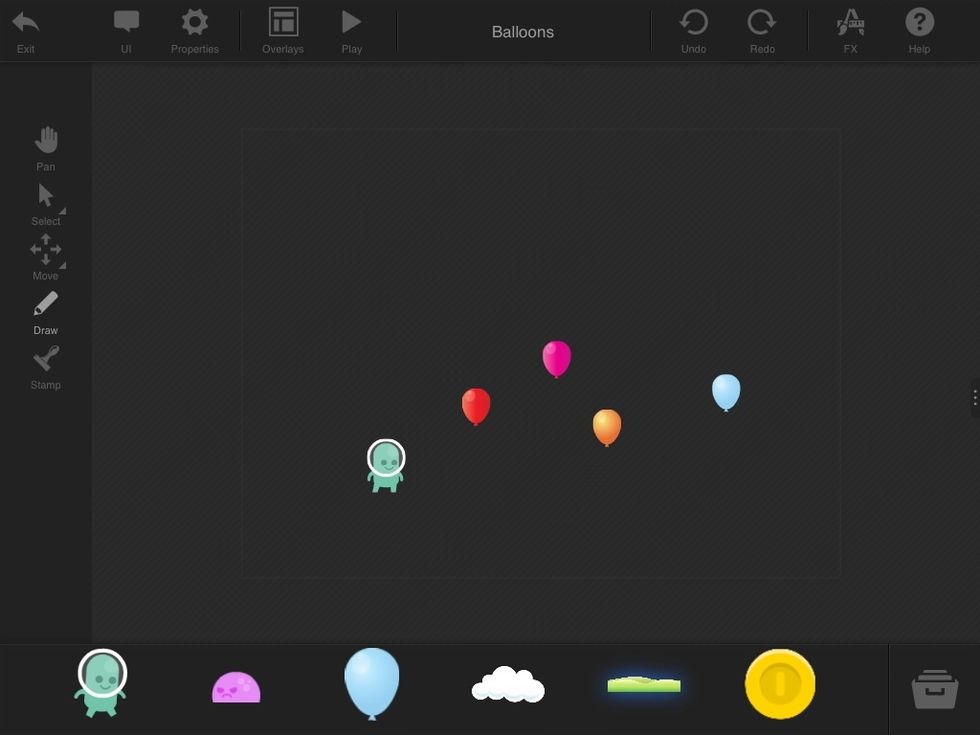Select the gold coin asset
The height and width of the screenshot is (735, 980).
click(780, 685)
